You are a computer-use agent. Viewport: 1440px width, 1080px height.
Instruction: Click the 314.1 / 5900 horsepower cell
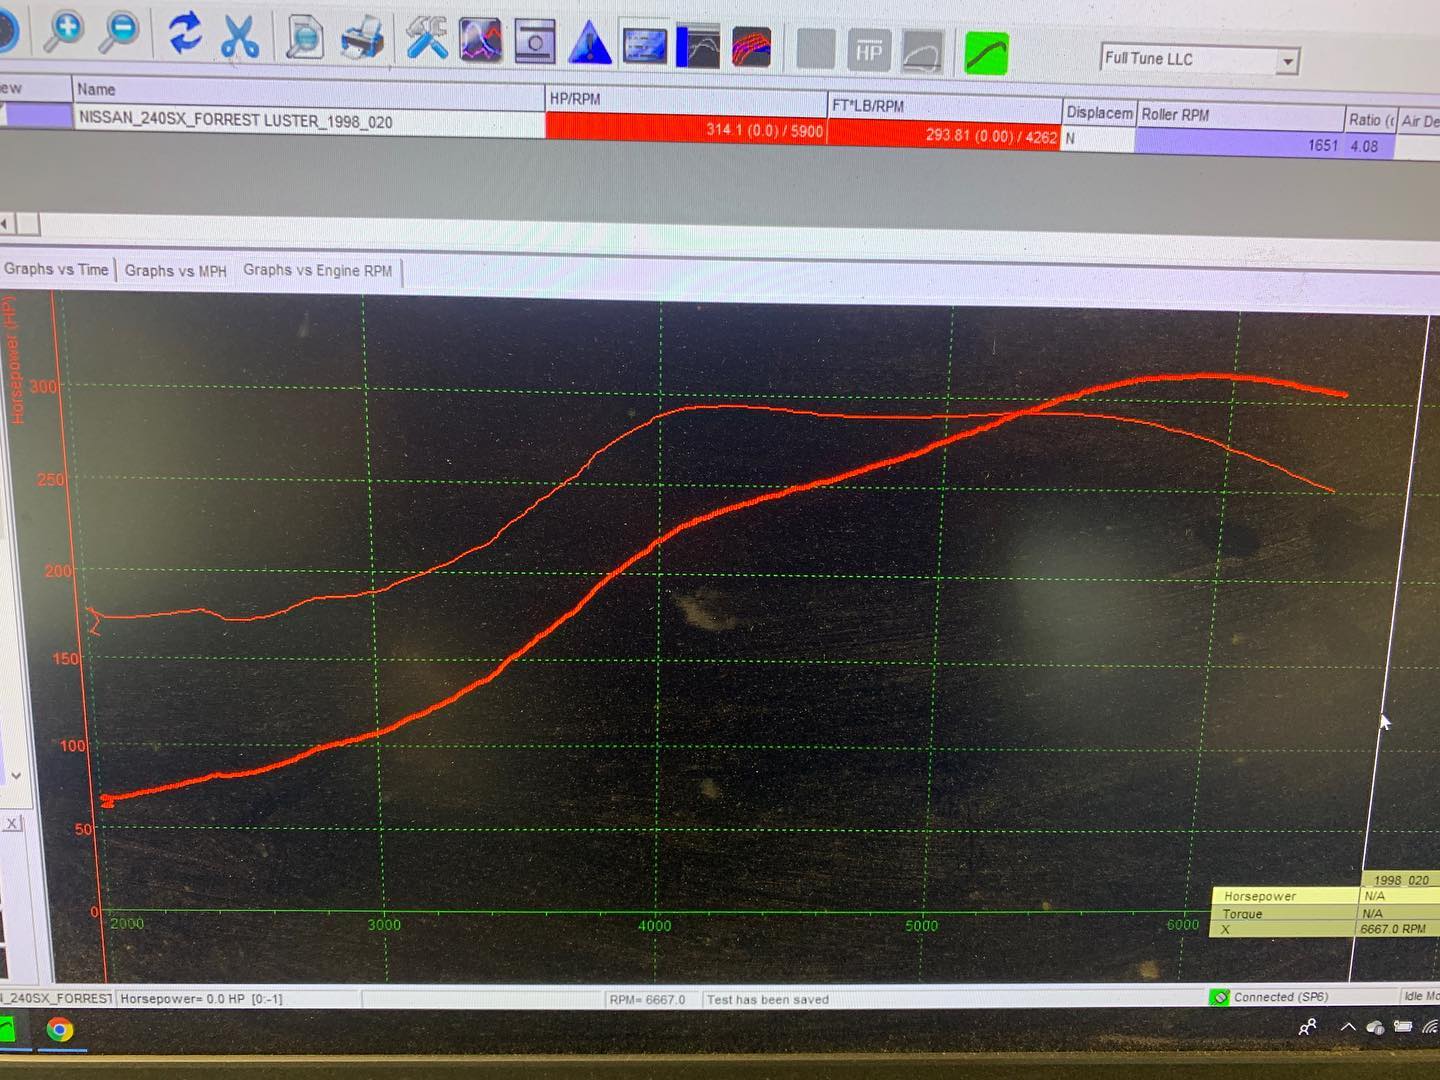pos(686,129)
